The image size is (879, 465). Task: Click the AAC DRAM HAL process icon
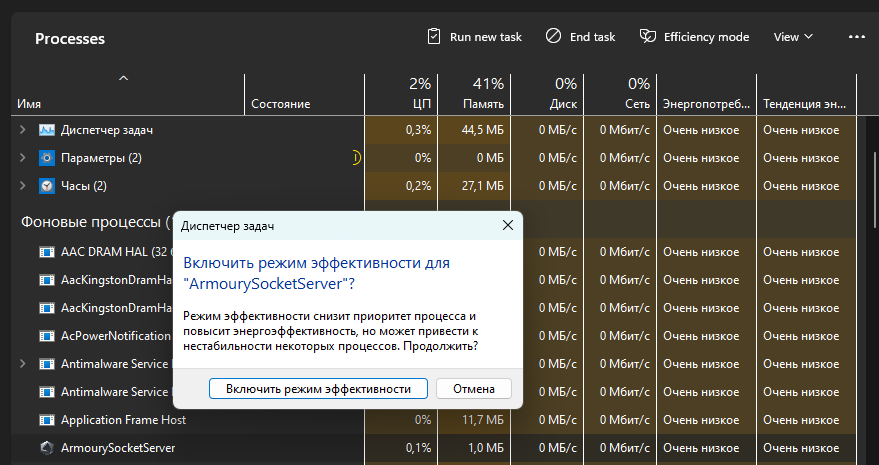pyautogui.click(x=47, y=252)
